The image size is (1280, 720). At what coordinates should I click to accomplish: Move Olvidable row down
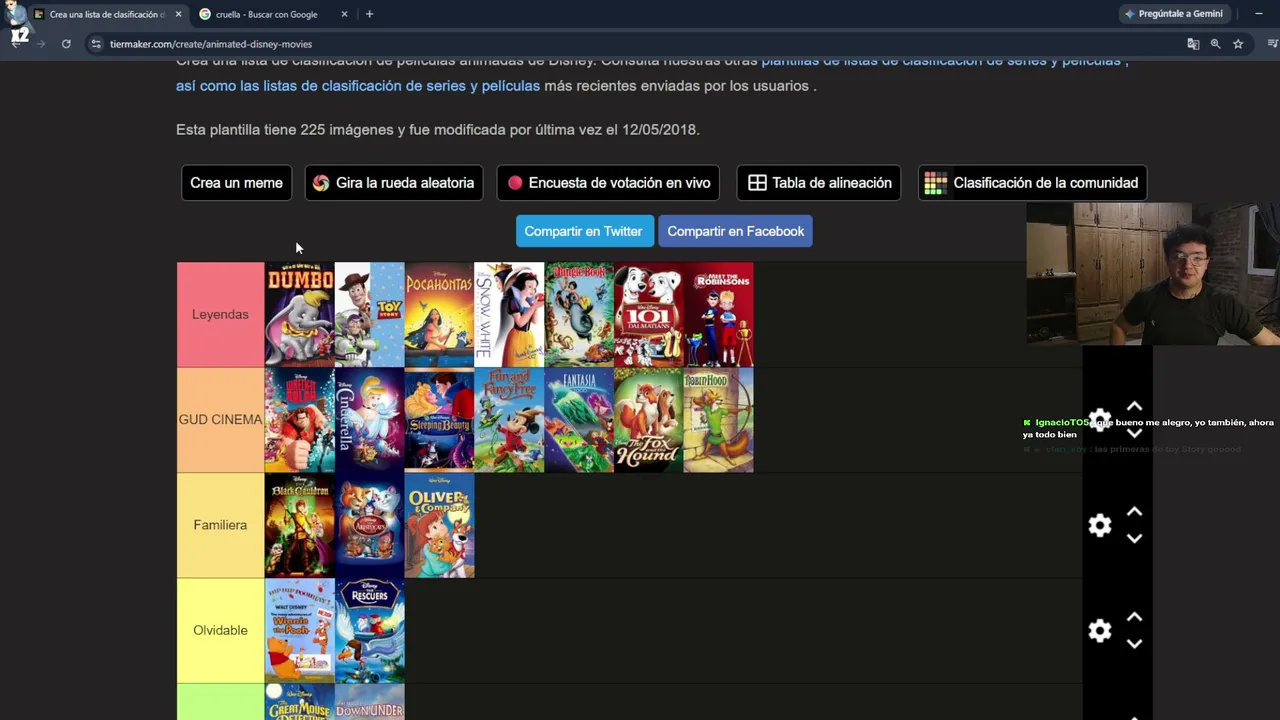point(1134,643)
